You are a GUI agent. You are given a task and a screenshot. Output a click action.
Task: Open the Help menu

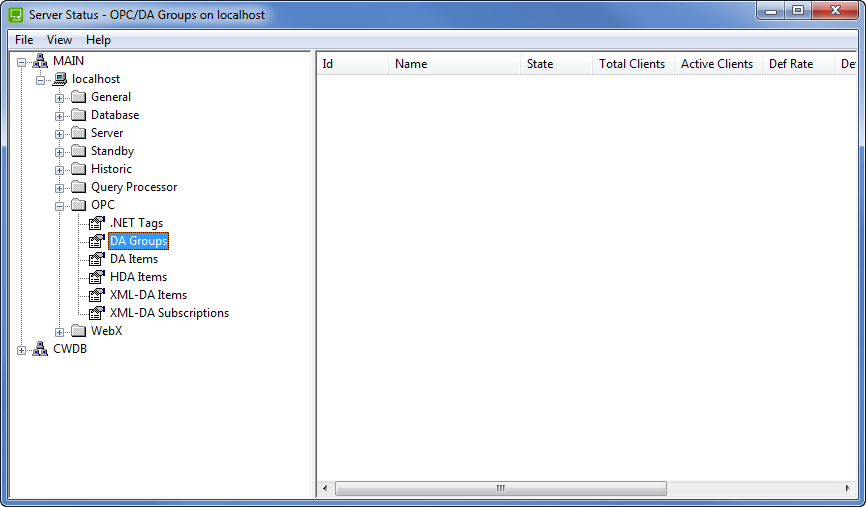coord(98,40)
